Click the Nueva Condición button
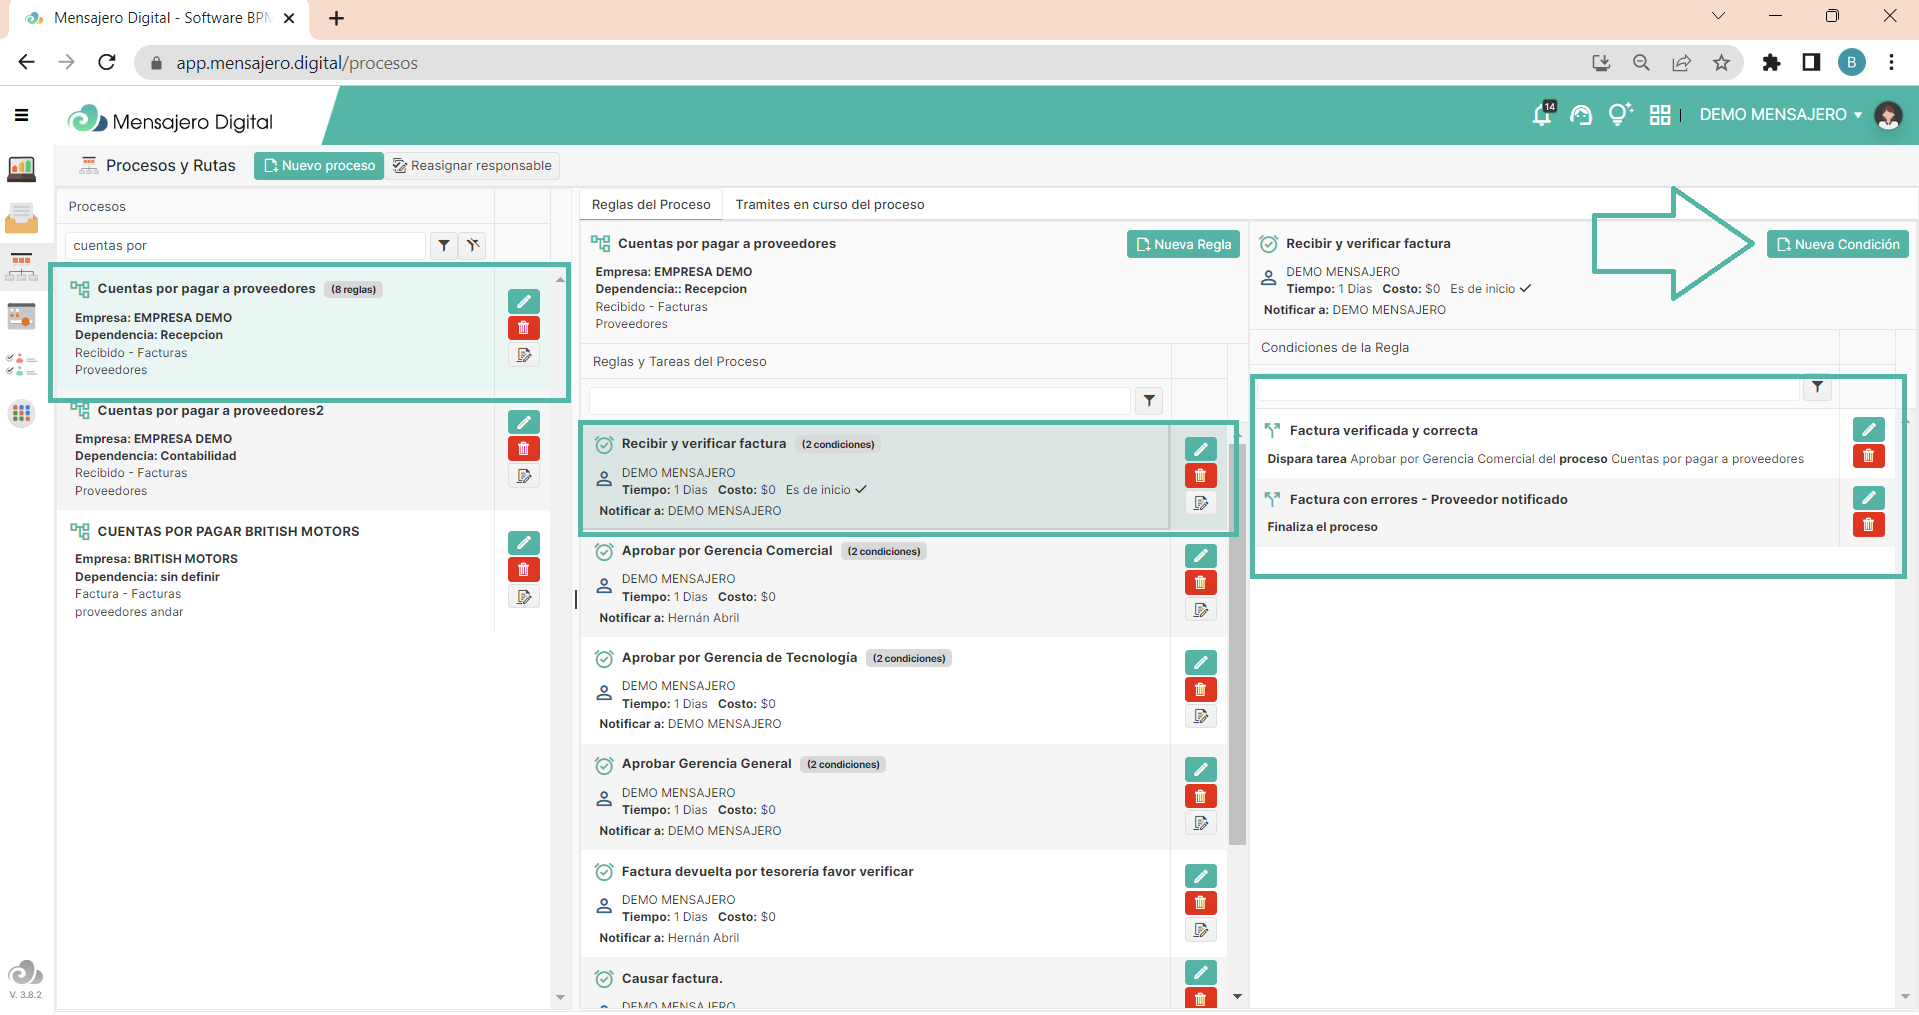The image size is (1919, 1015). point(1837,245)
